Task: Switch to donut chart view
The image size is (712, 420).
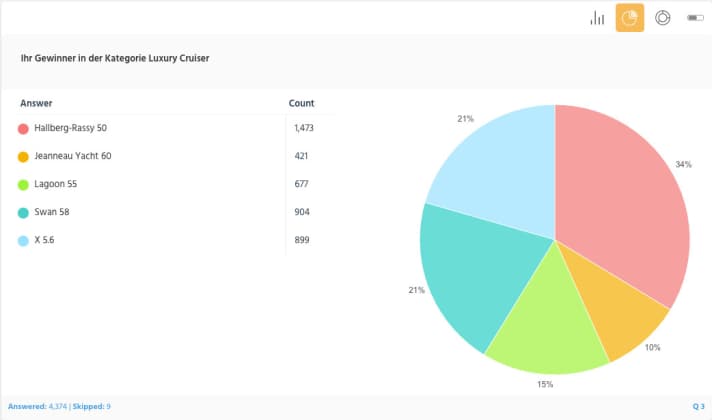Action: pos(662,18)
